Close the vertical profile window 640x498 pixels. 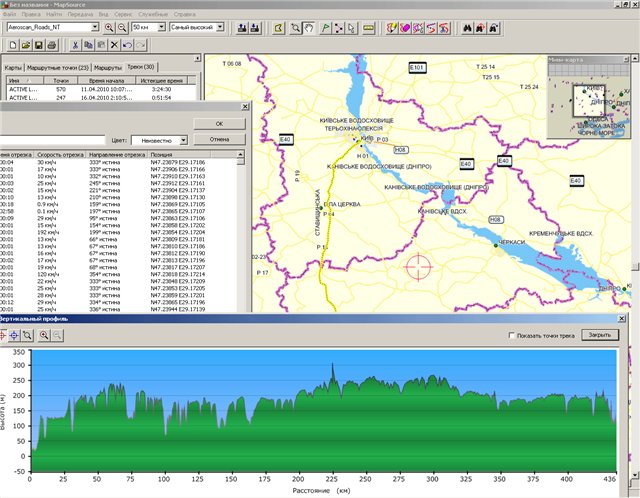pos(622,318)
